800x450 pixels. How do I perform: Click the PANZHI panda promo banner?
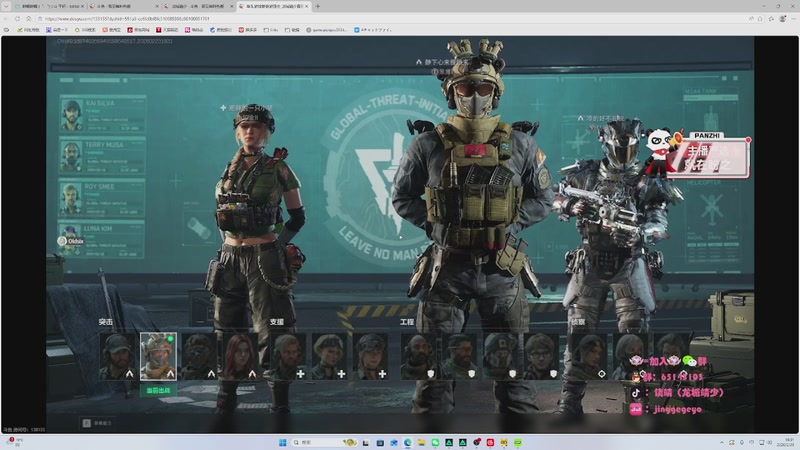(699, 153)
